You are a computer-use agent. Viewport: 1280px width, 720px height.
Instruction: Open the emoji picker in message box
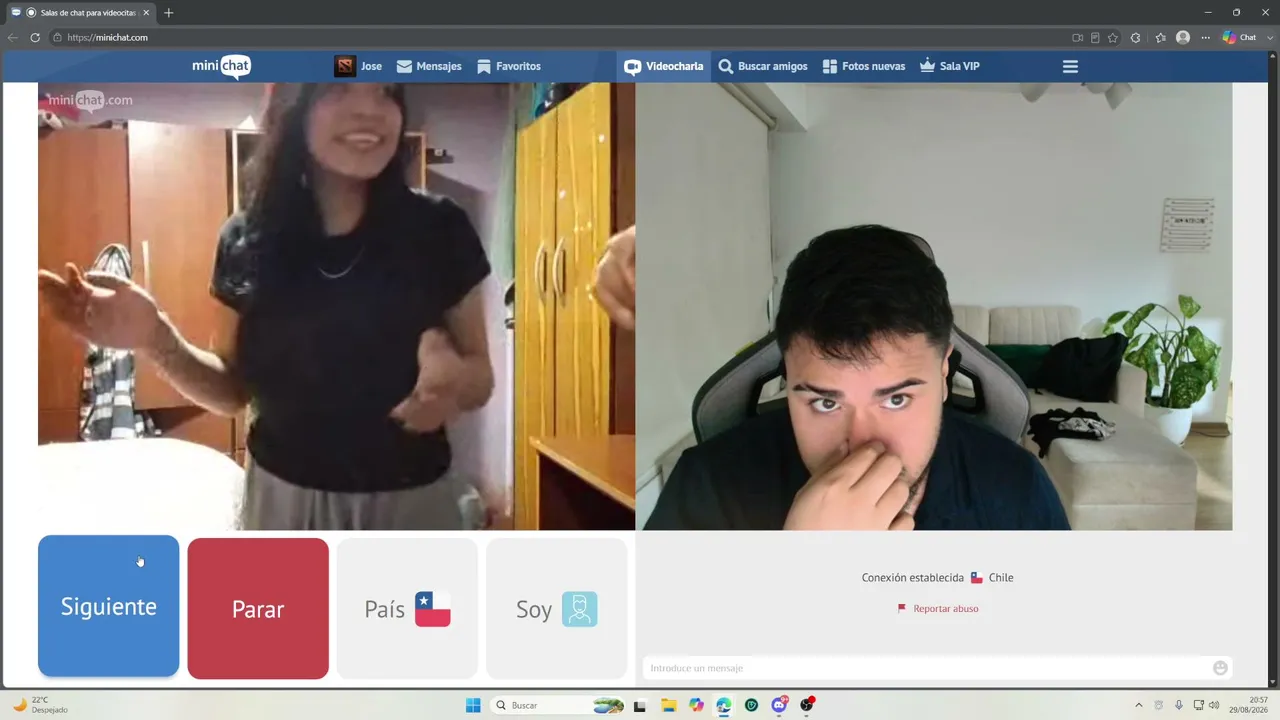click(1220, 668)
